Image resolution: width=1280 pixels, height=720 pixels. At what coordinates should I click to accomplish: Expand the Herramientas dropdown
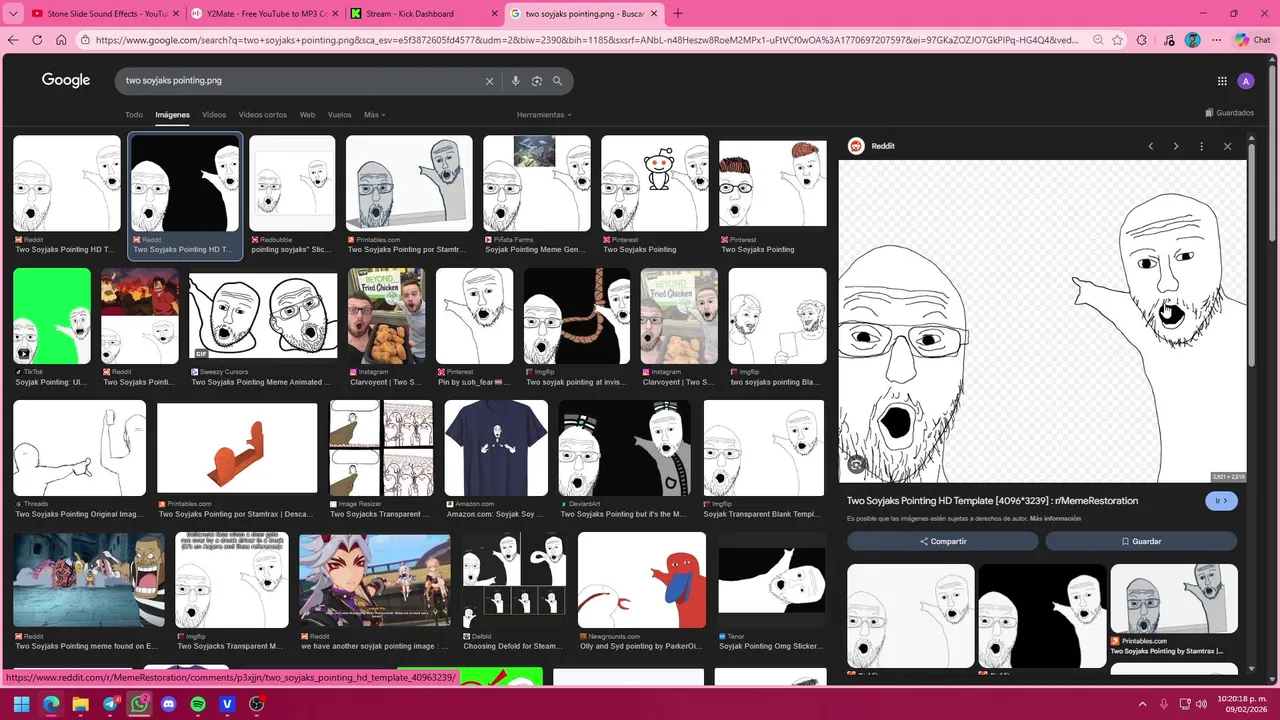pyautogui.click(x=544, y=115)
